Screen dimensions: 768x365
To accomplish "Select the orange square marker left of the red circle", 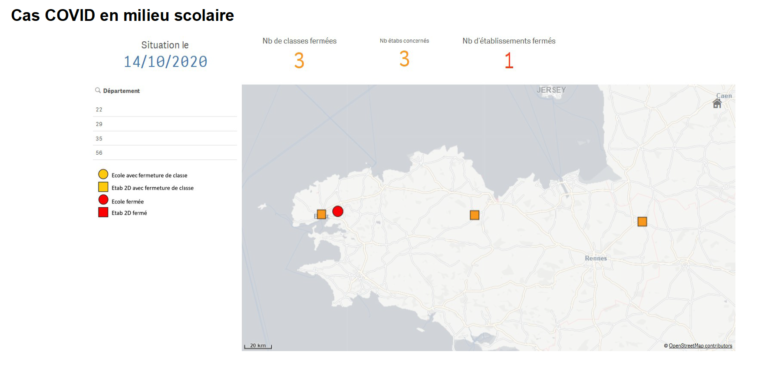I will 321,214.
